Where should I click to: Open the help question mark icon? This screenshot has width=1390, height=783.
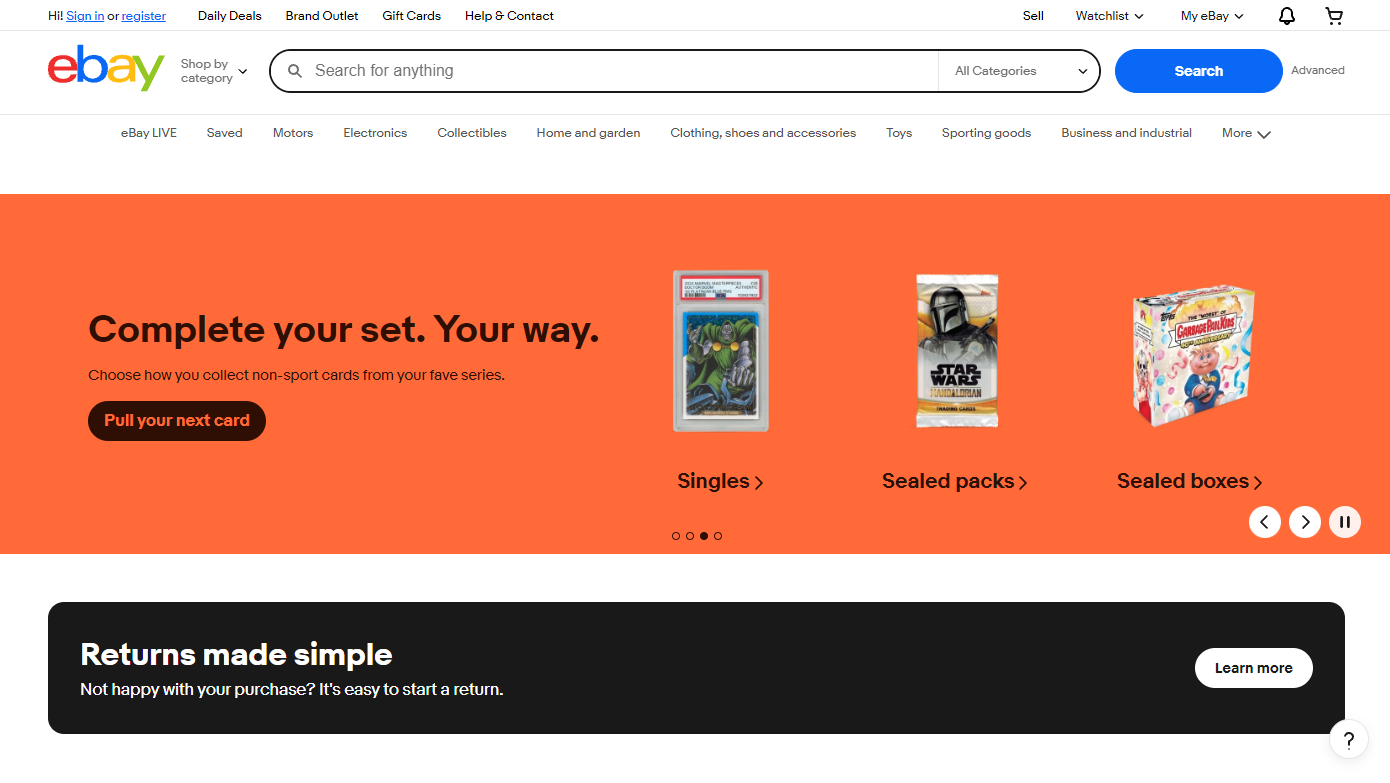pyautogui.click(x=1348, y=740)
